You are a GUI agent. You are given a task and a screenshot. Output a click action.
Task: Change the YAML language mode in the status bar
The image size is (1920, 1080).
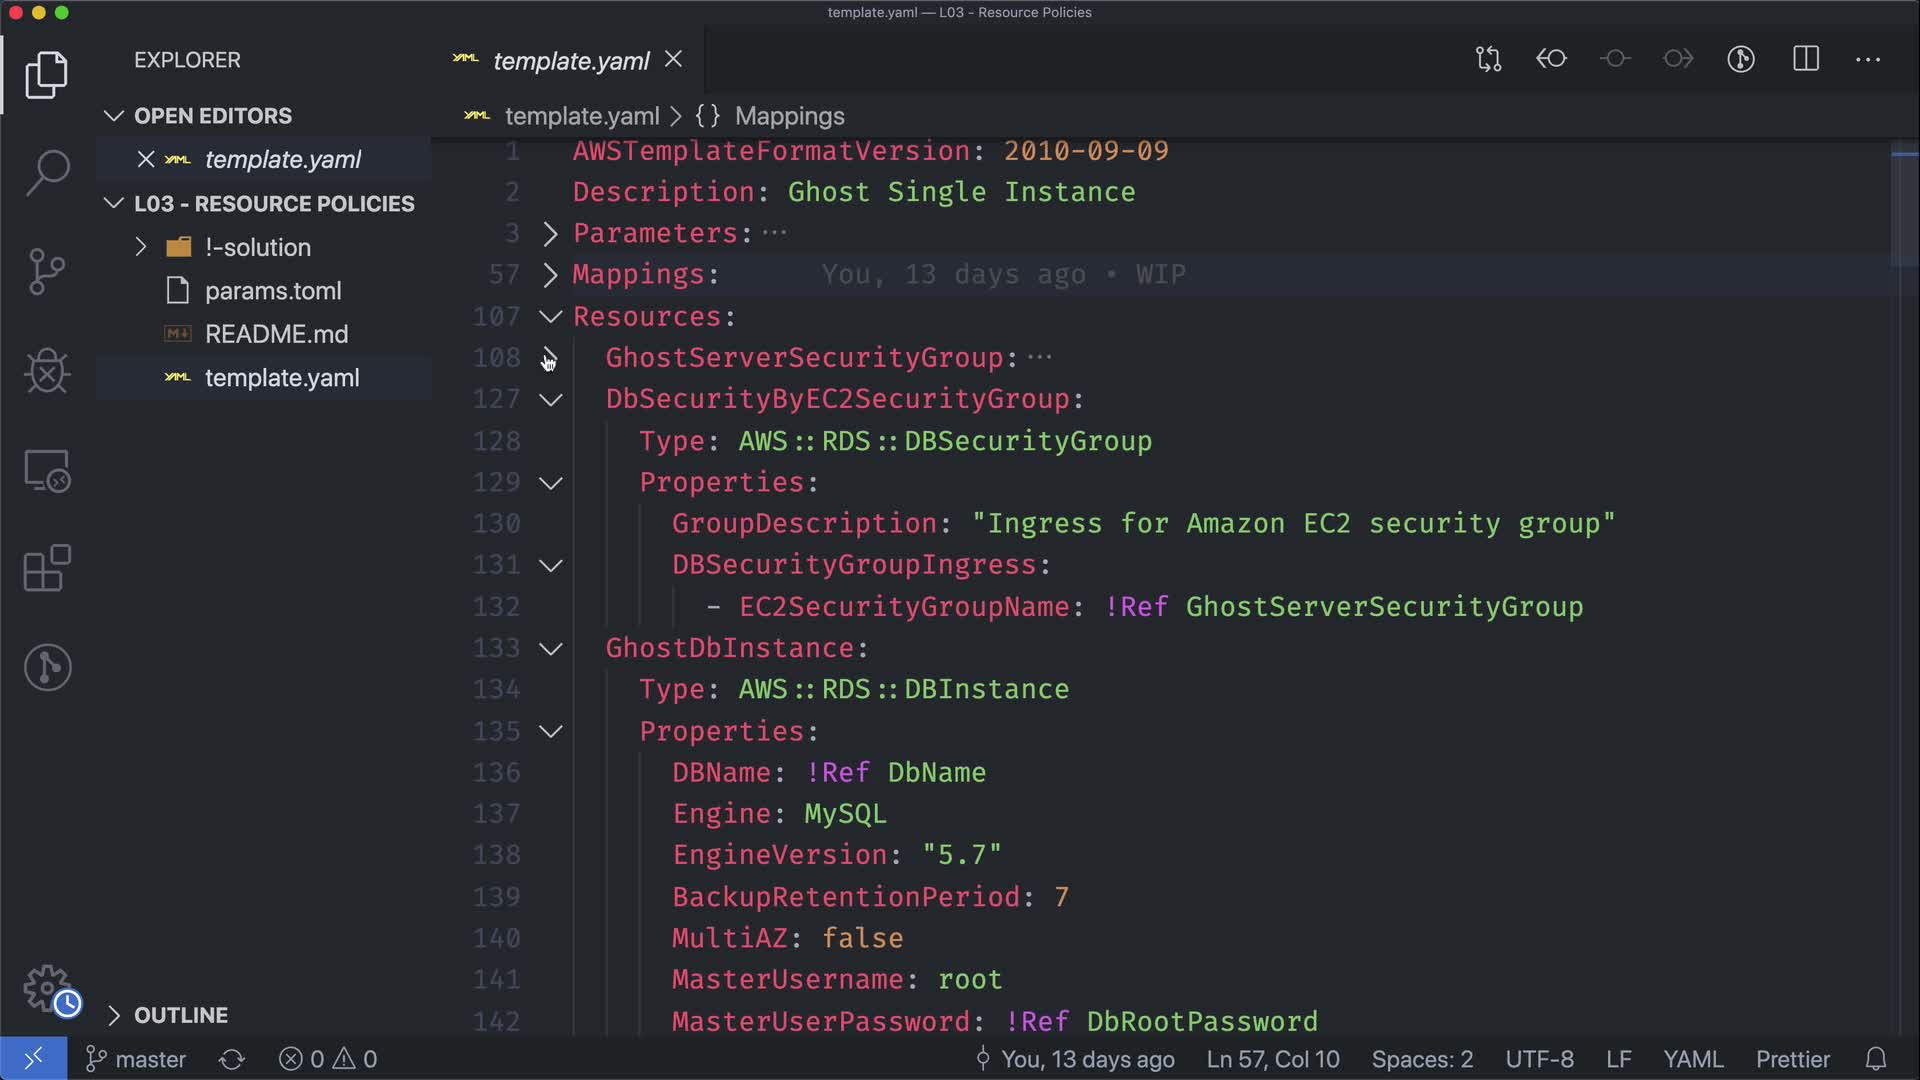(x=1692, y=1059)
